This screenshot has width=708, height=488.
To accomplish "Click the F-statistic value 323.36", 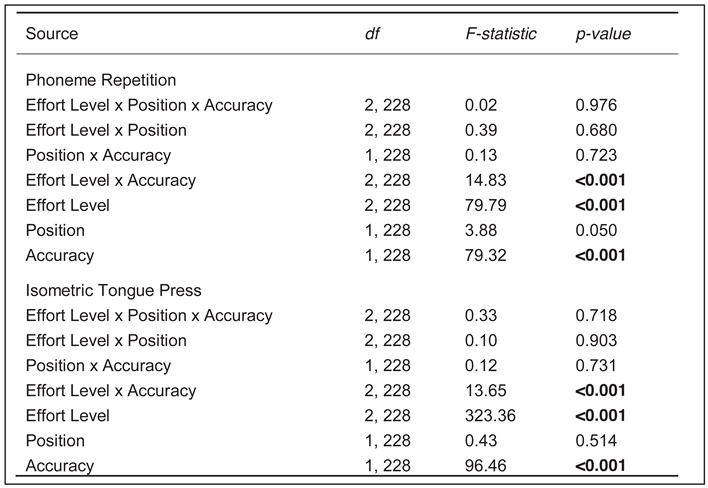I will coord(488,415).
